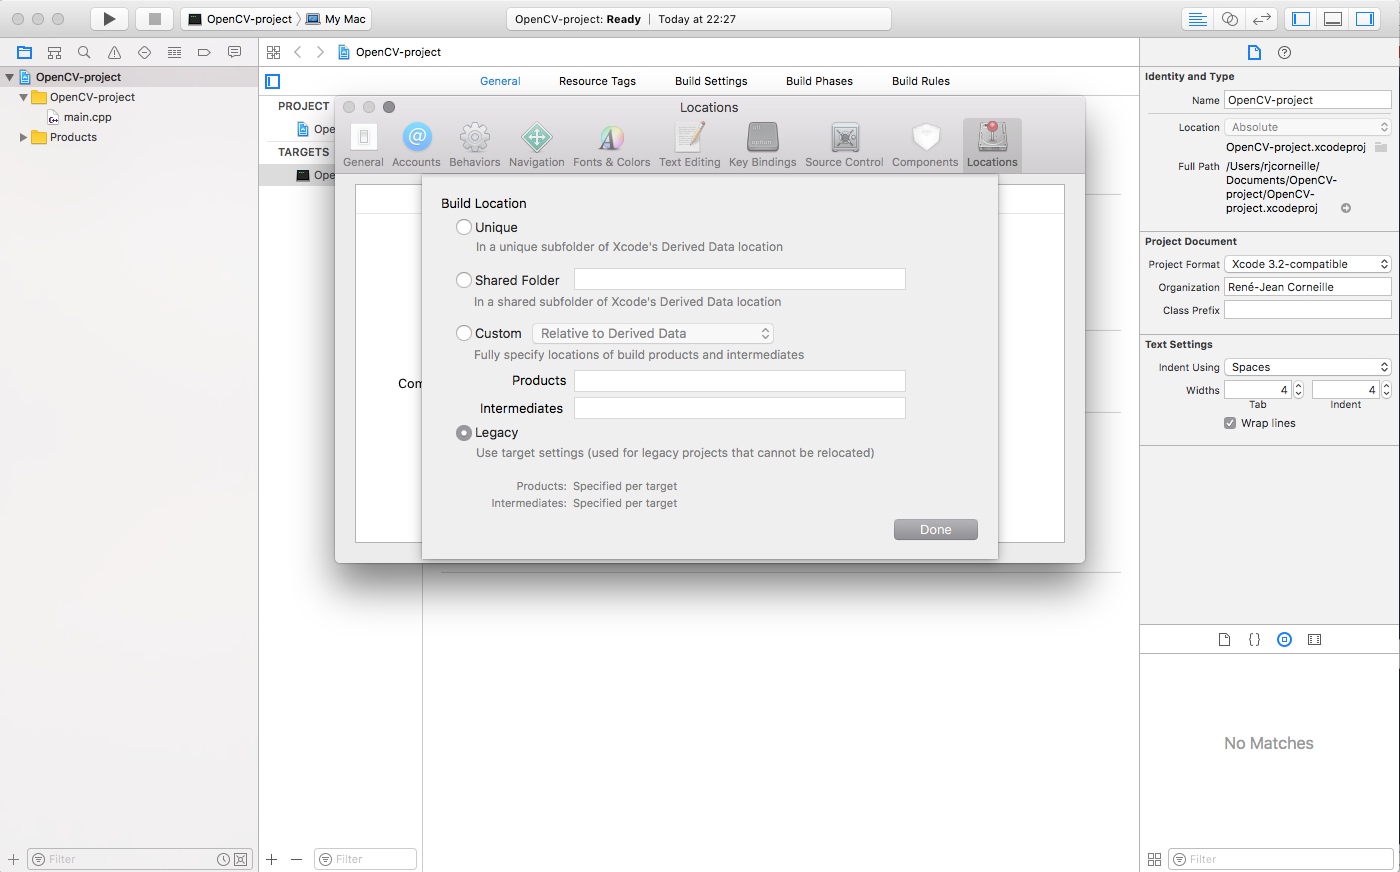
Task: Open the Project navigator folder icon
Action: click(x=25, y=52)
